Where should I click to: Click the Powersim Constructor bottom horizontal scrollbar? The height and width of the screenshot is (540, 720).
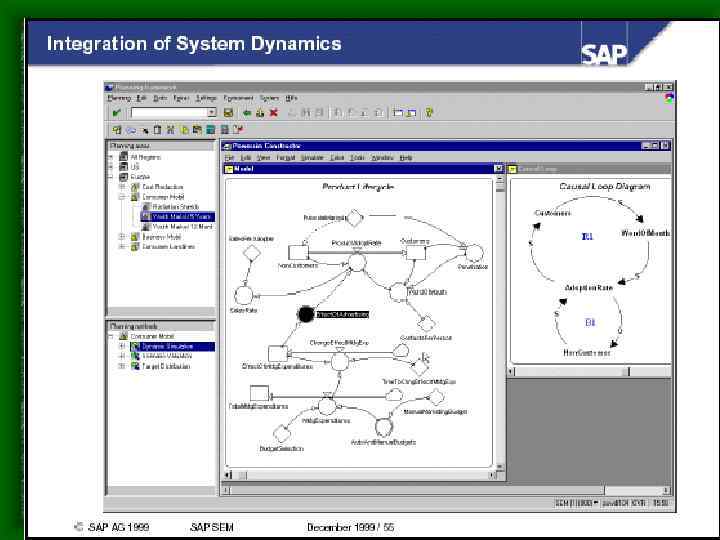tap(447, 490)
